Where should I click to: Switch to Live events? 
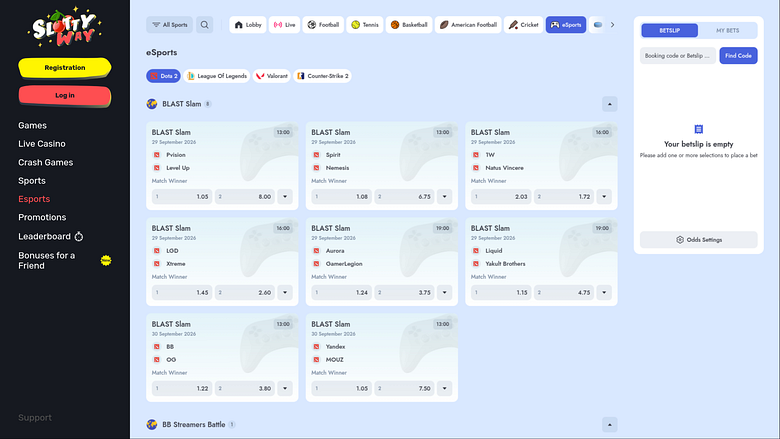[x=285, y=25]
